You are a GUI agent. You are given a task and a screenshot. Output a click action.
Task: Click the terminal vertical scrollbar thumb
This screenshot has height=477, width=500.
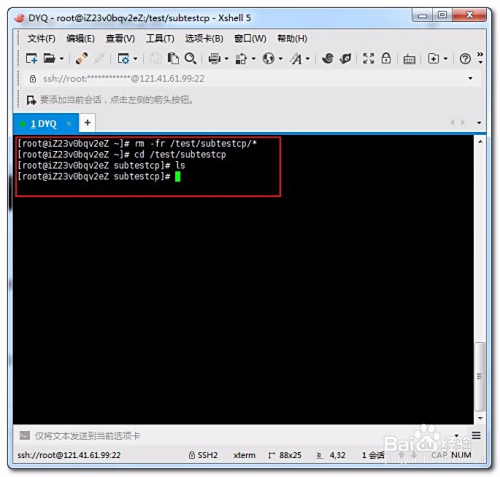click(480, 376)
